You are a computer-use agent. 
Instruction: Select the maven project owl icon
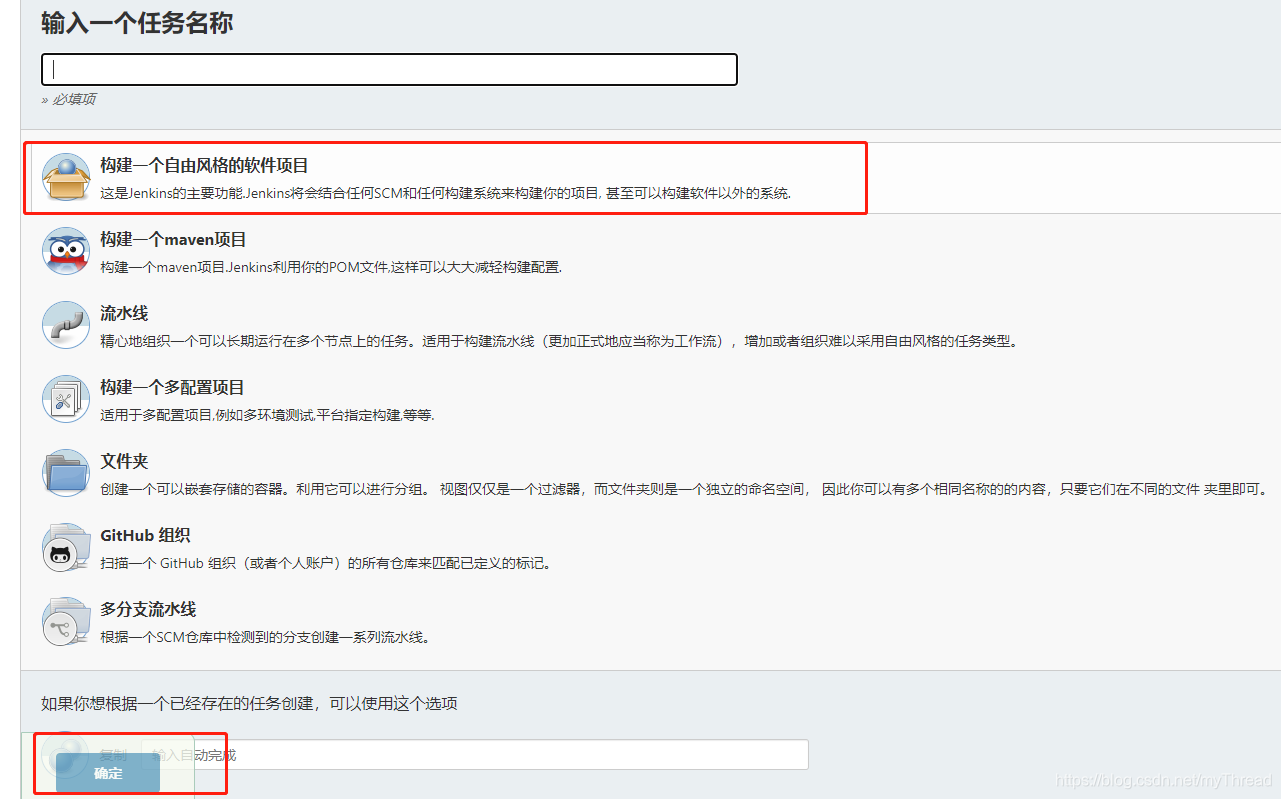pyautogui.click(x=66, y=251)
